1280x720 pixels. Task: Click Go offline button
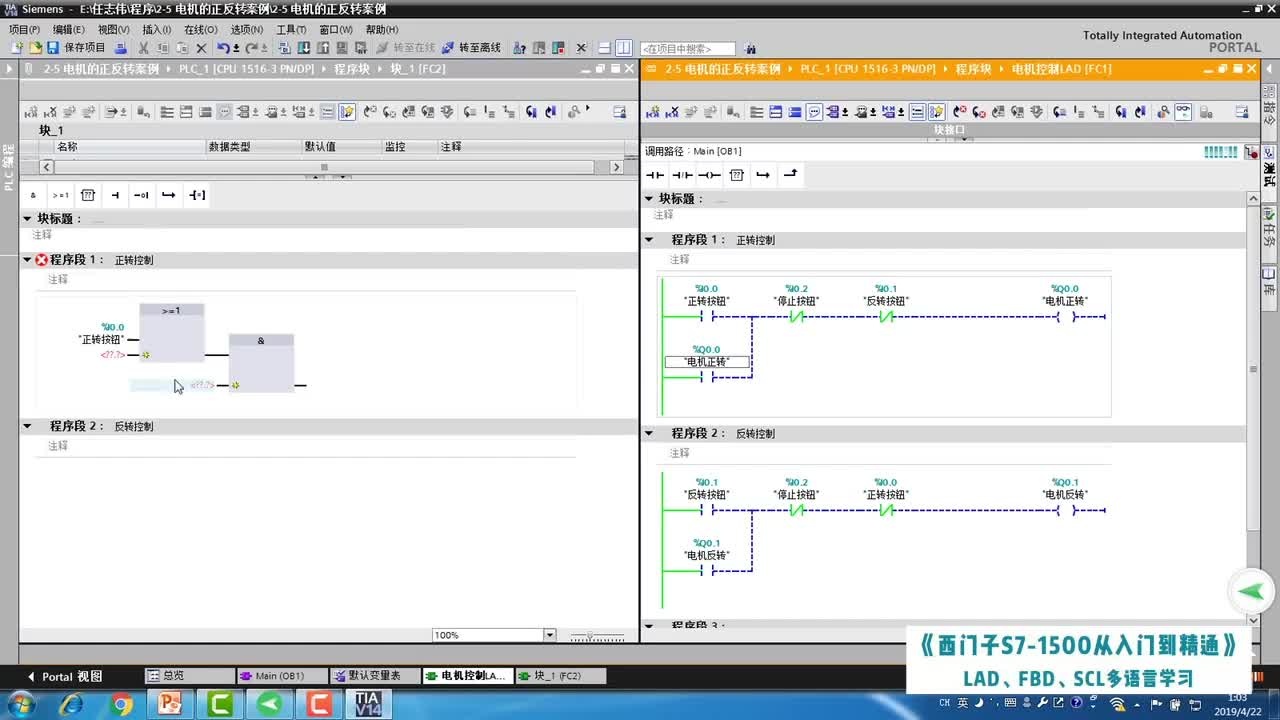(x=471, y=48)
